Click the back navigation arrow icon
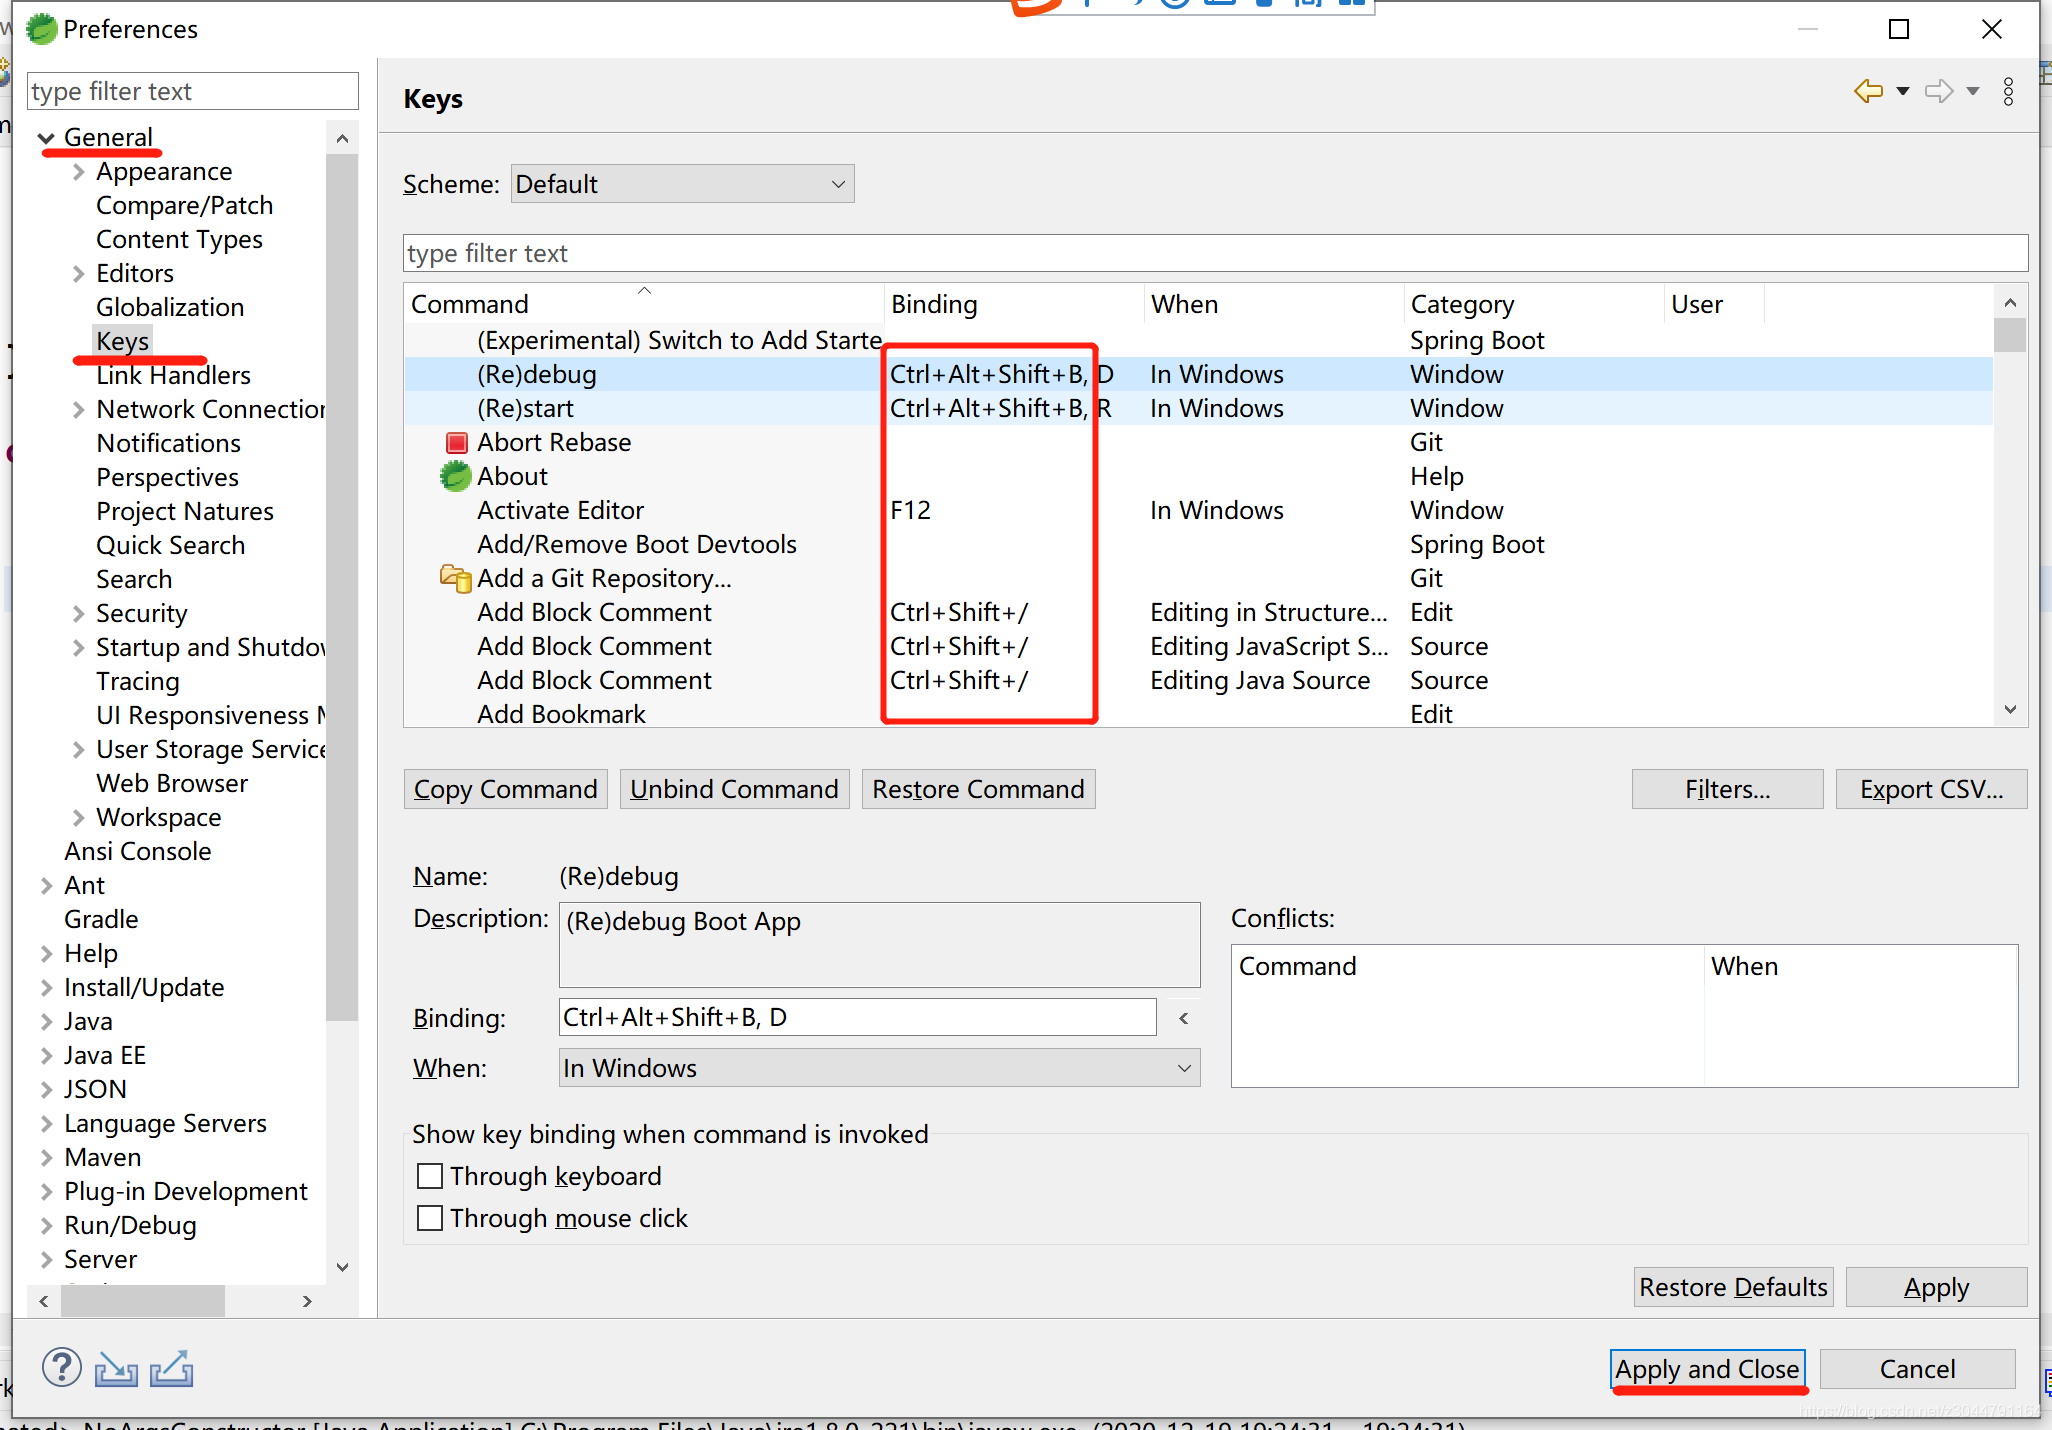Viewport: 2052px width, 1430px height. (1868, 91)
